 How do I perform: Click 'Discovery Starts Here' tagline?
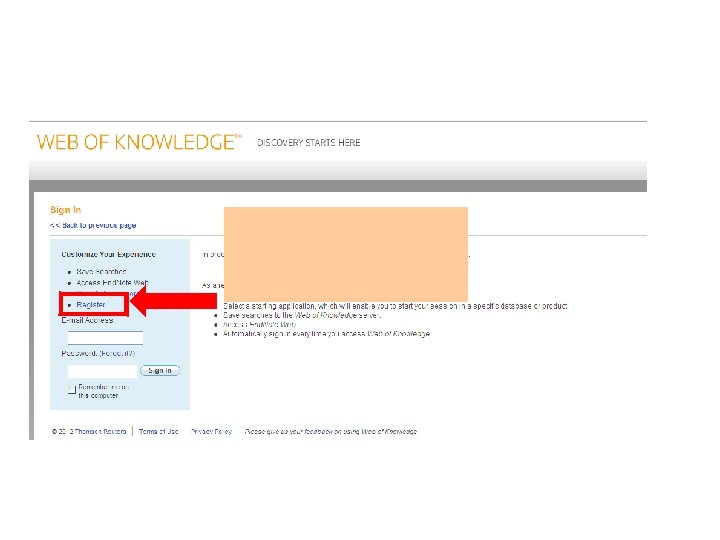coord(309,143)
